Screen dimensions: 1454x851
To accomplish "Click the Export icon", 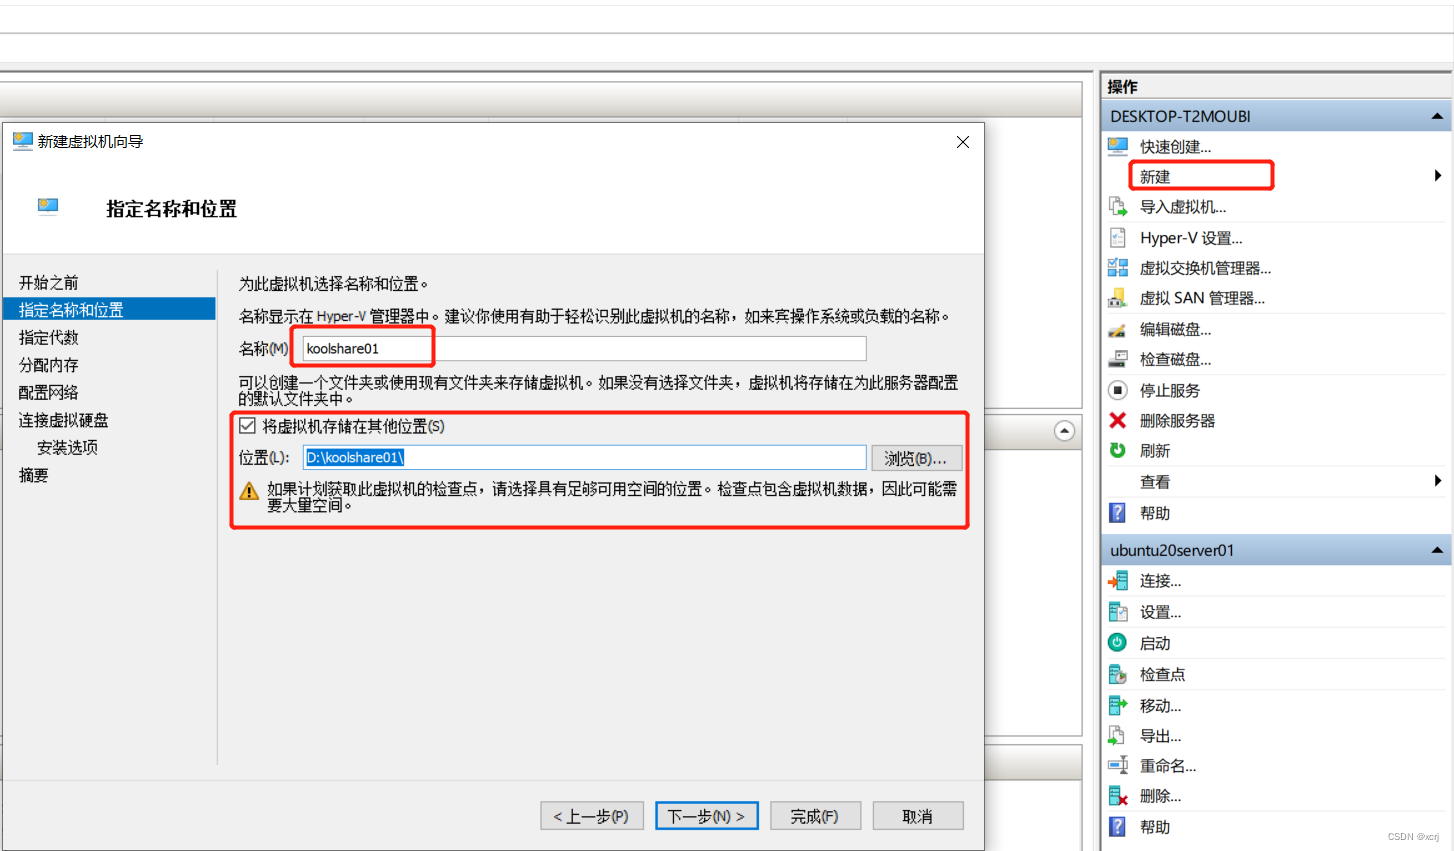I will pos(1118,736).
